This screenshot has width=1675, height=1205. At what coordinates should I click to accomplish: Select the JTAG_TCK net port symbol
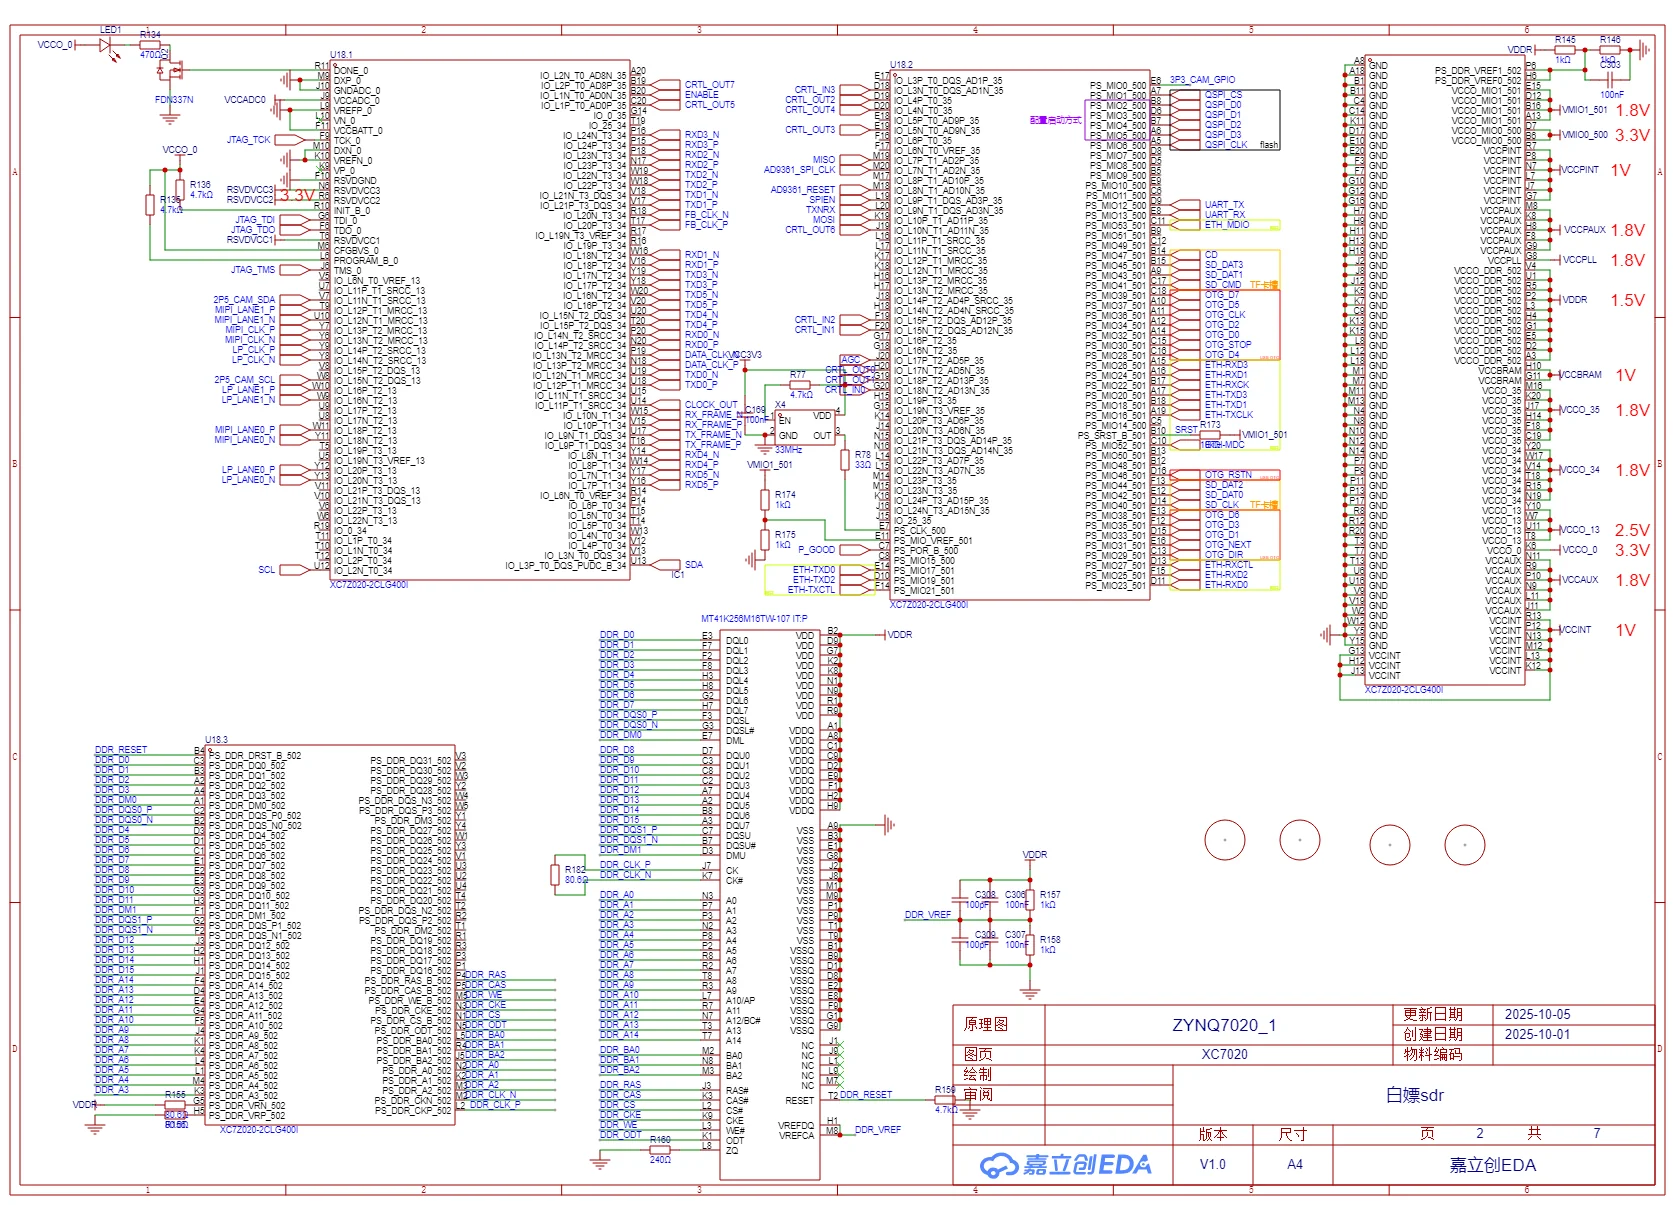[293, 140]
